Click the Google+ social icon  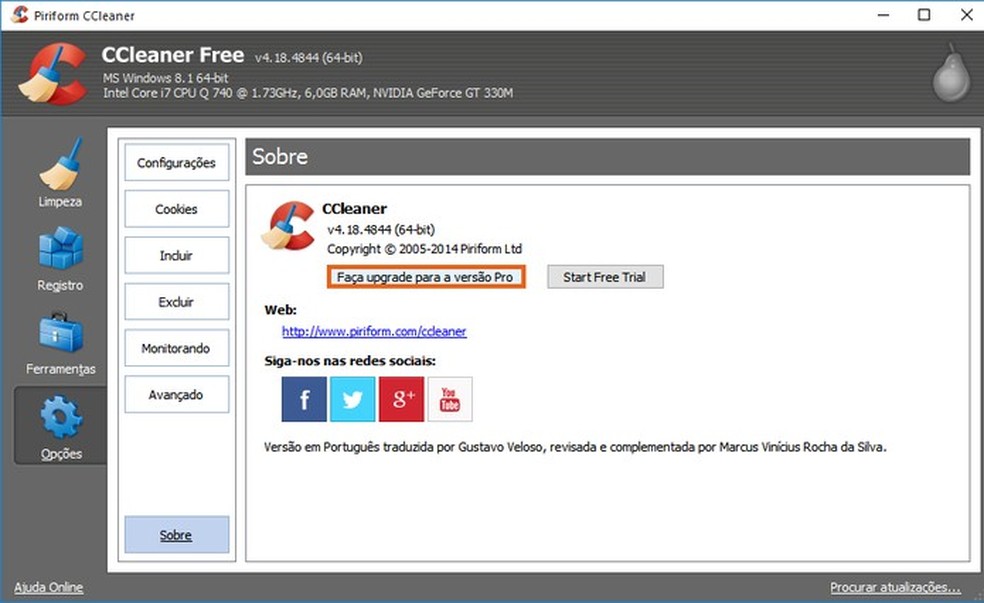point(401,399)
